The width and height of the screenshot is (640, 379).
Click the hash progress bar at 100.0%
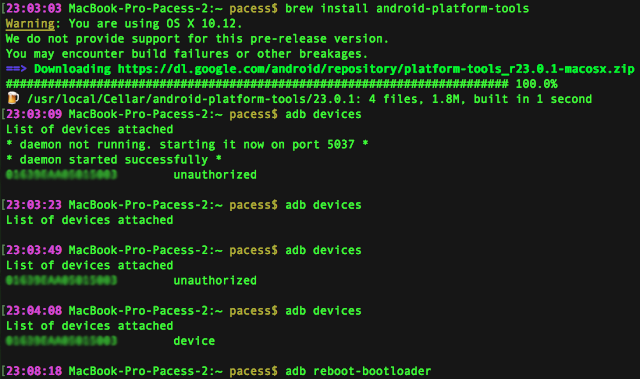257,84
